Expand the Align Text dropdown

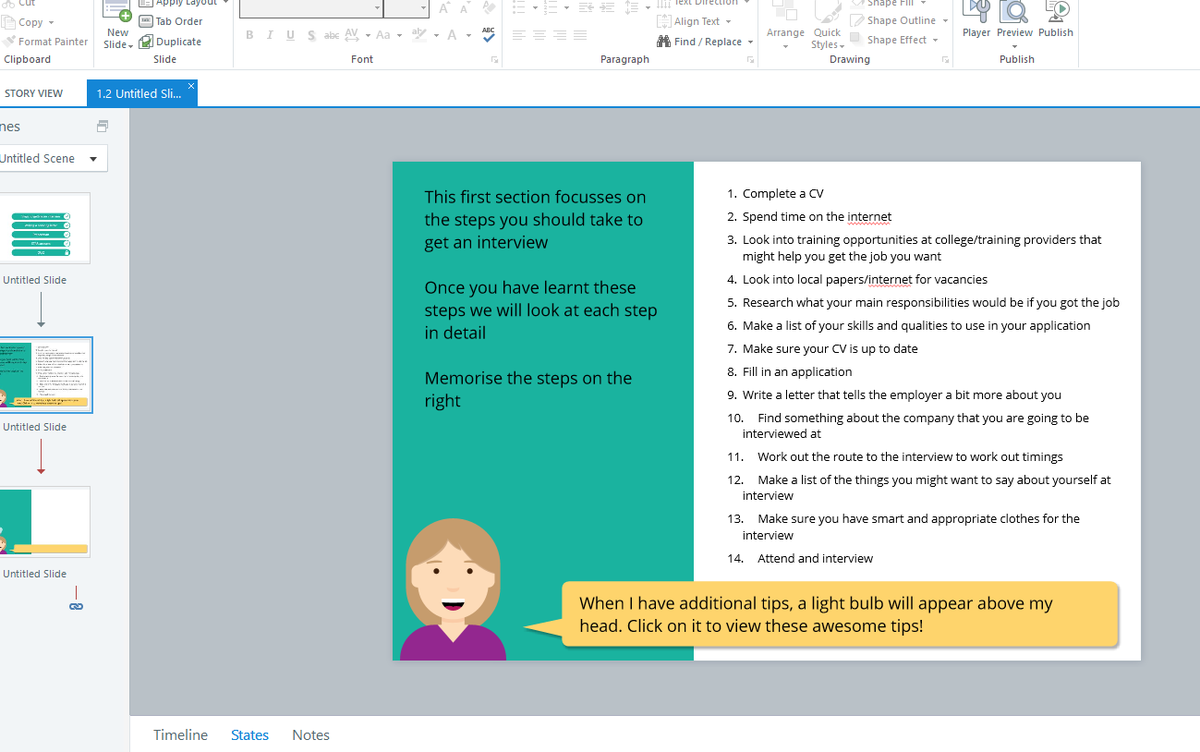click(728, 21)
